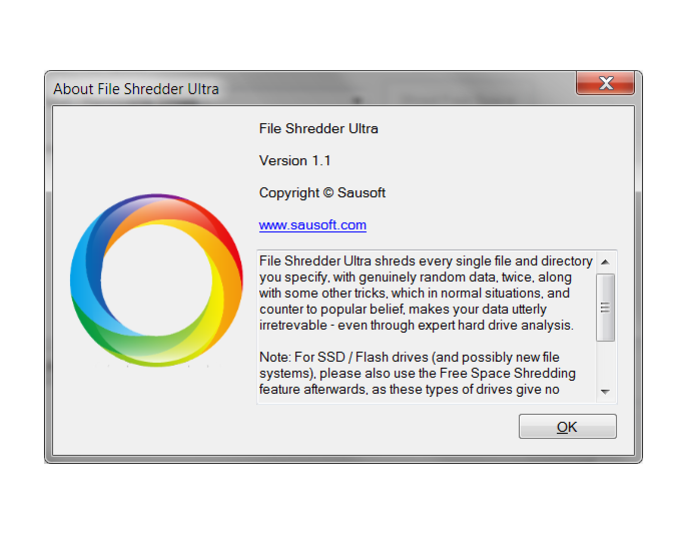The width and height of the screenshot is (687, 535).
Task: Click the About File Shredder Ultra title bar
Action: [x=307, y=88]
